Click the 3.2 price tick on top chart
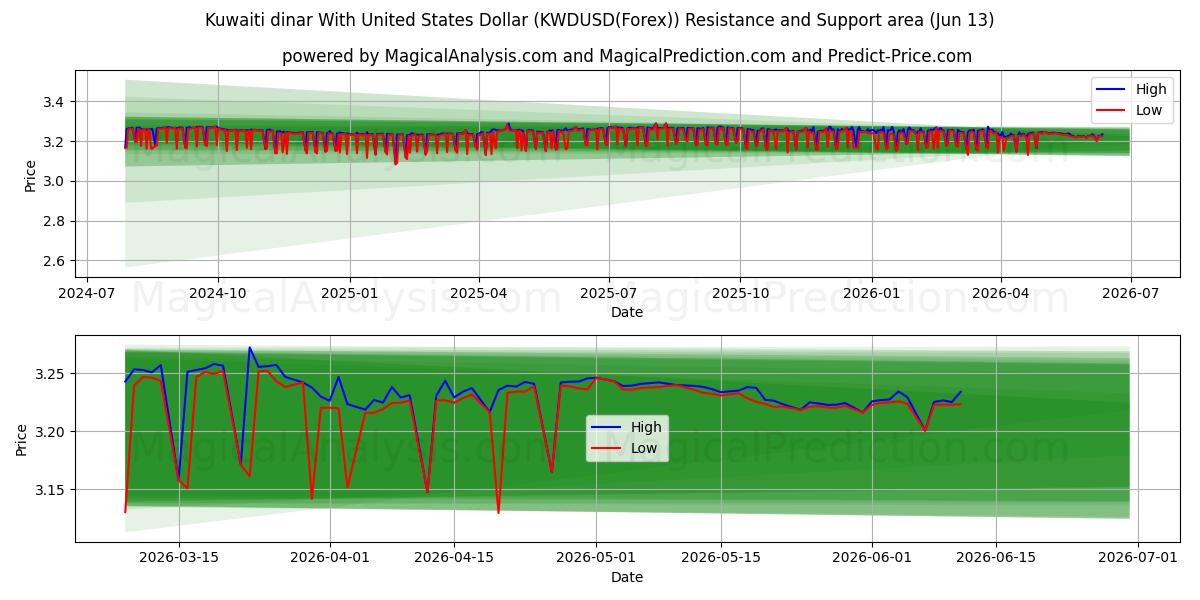This screenshot has width=1200, height=600. pos(56,142)
